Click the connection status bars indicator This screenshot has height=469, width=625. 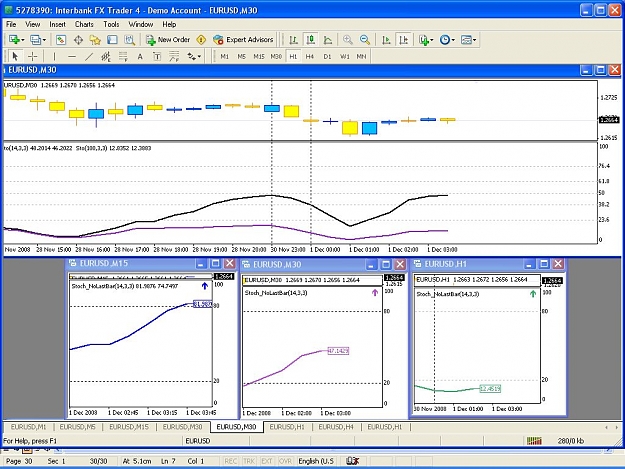[x=534, y=441]
